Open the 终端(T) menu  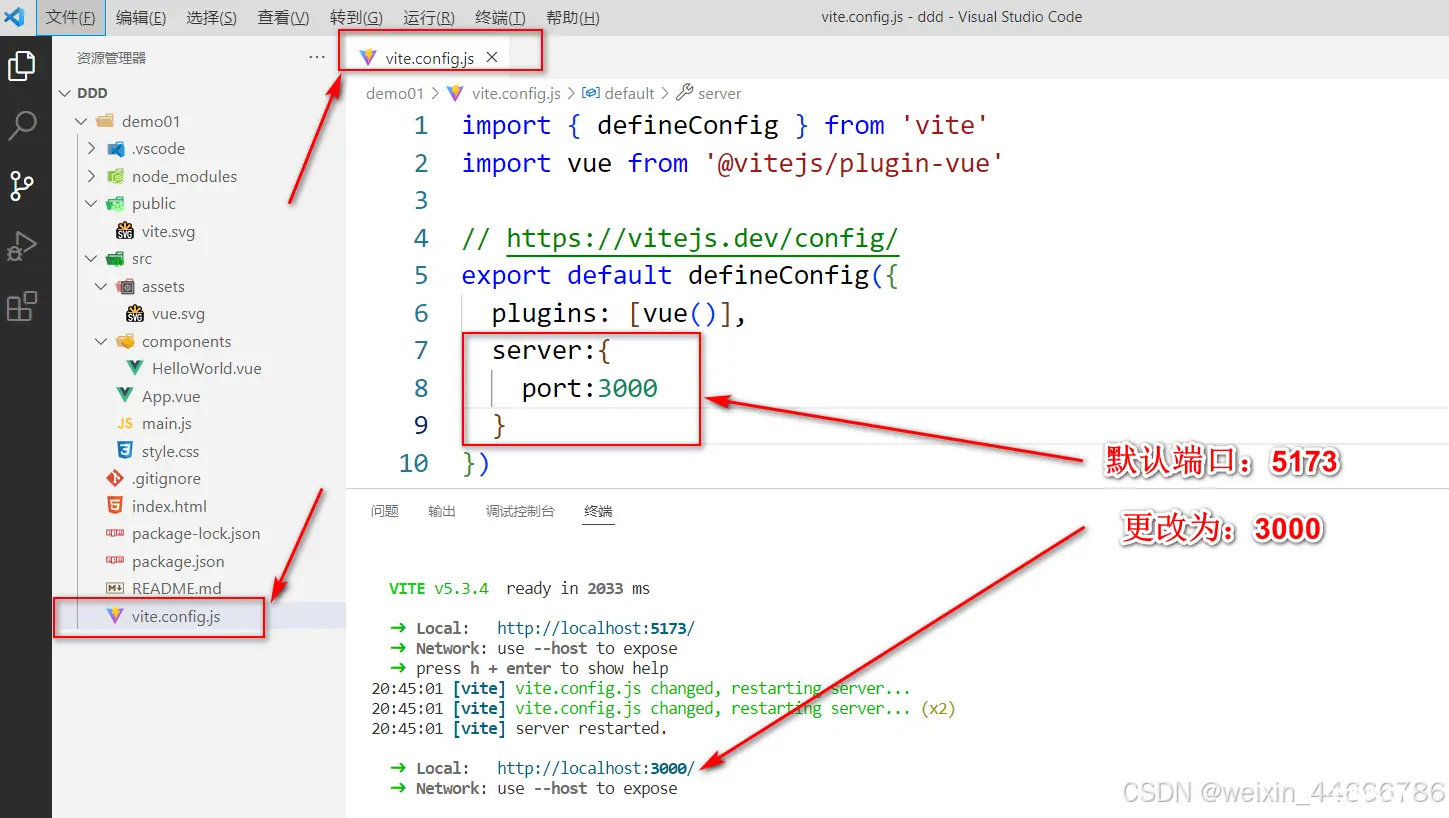pos(500,17)
